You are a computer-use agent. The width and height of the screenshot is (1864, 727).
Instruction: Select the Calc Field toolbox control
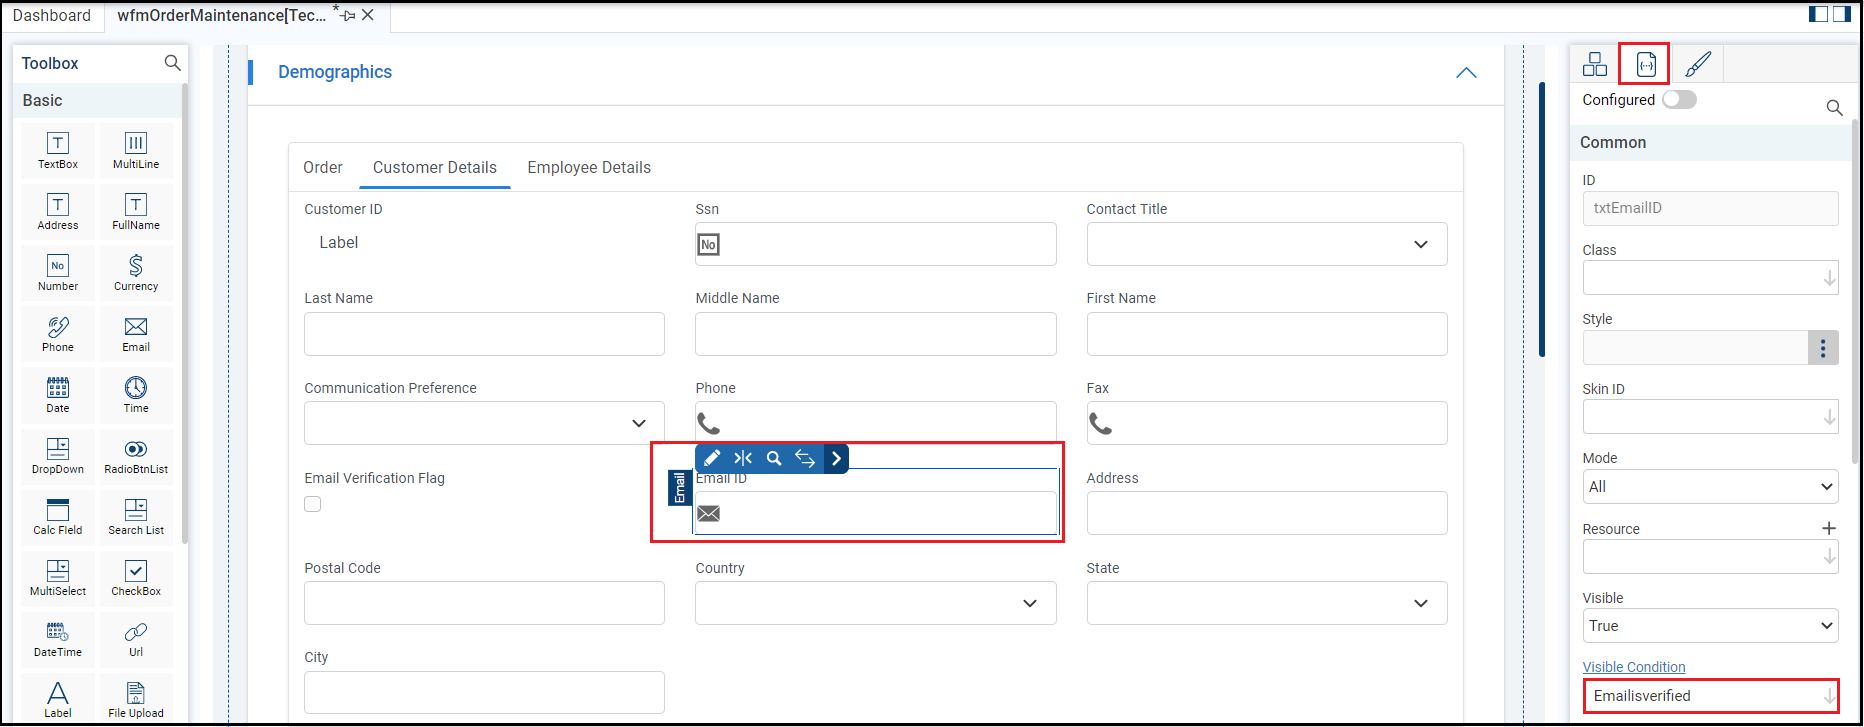coord(58,516)
